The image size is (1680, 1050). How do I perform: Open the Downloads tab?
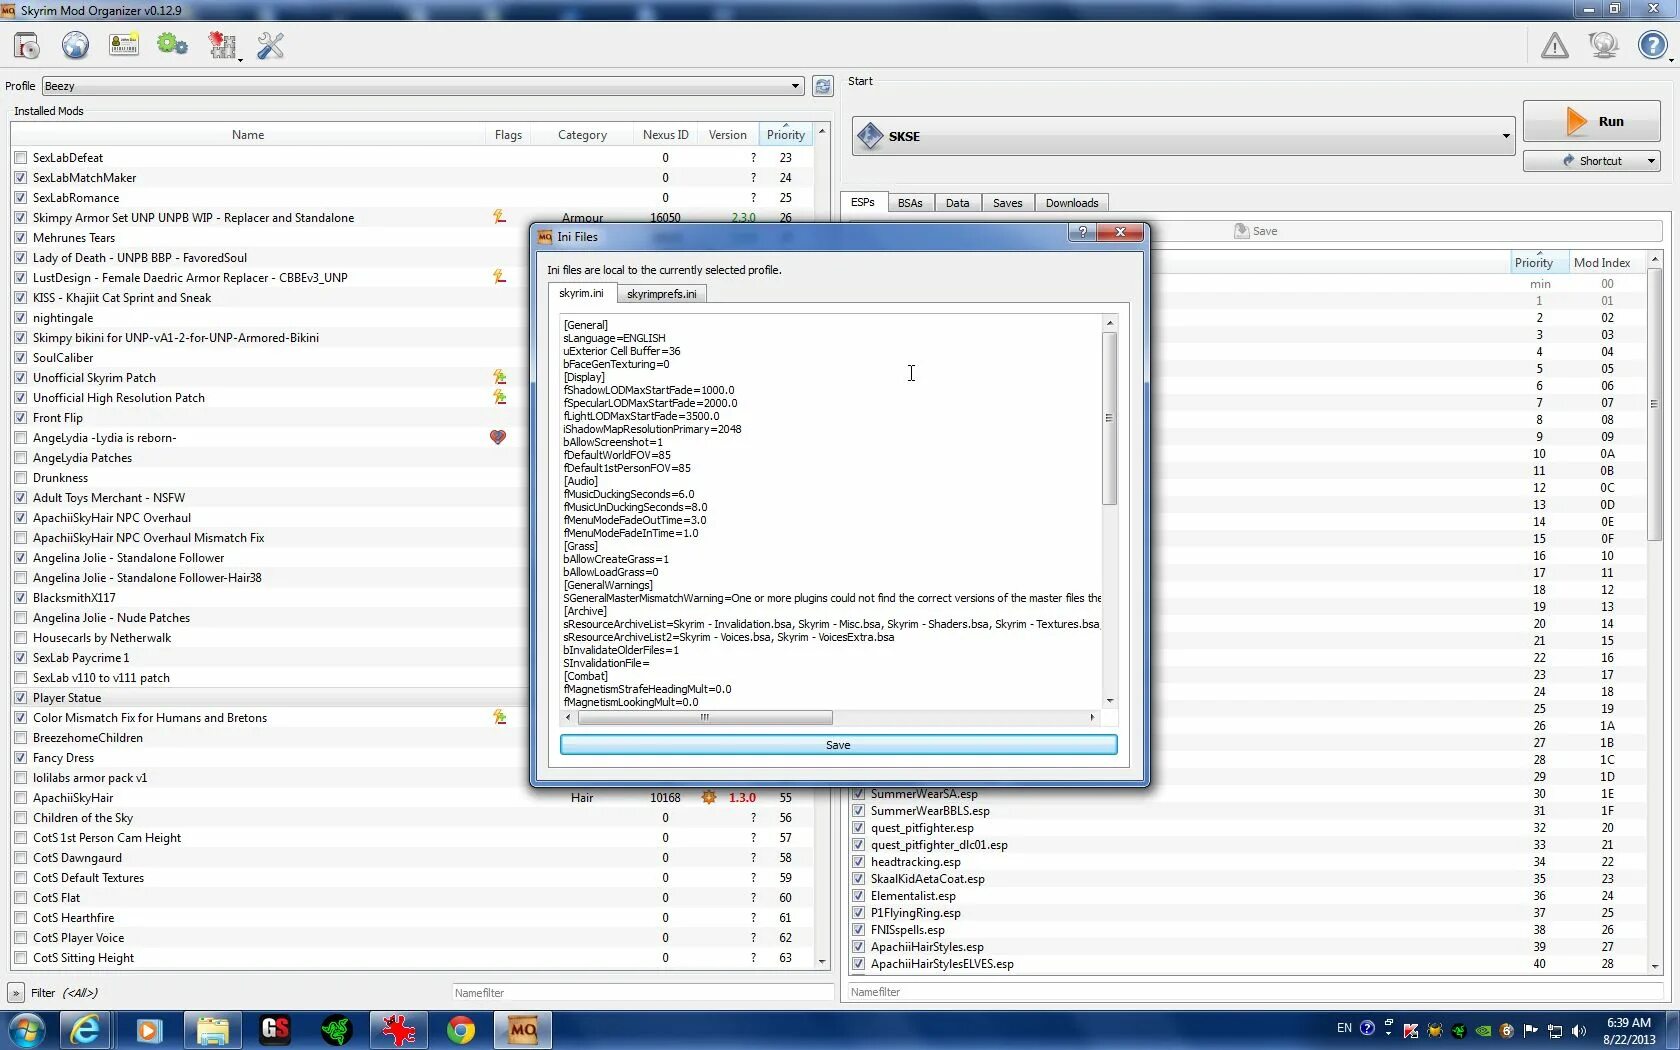pos(1072,203)
